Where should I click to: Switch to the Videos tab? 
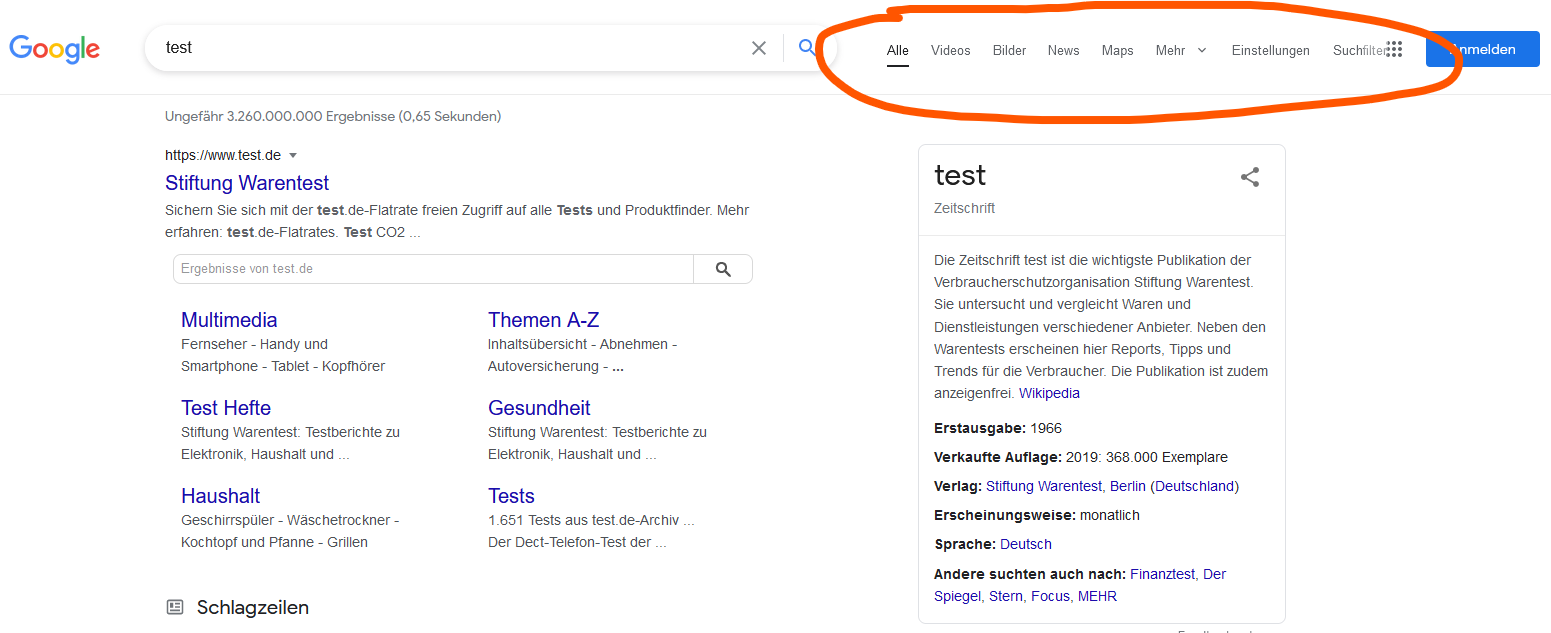(951, 50)
